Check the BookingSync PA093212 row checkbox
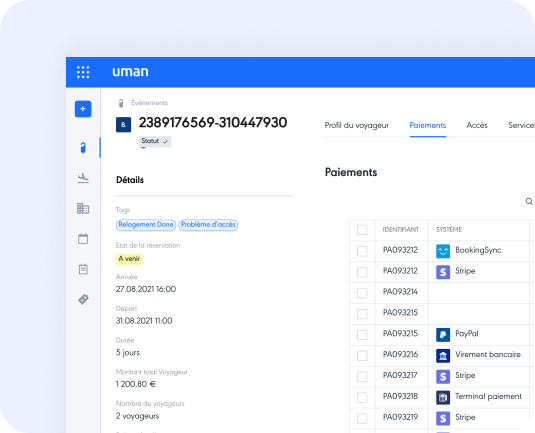The height and width of the screenshot is (433, 535). tap(362, 251)
